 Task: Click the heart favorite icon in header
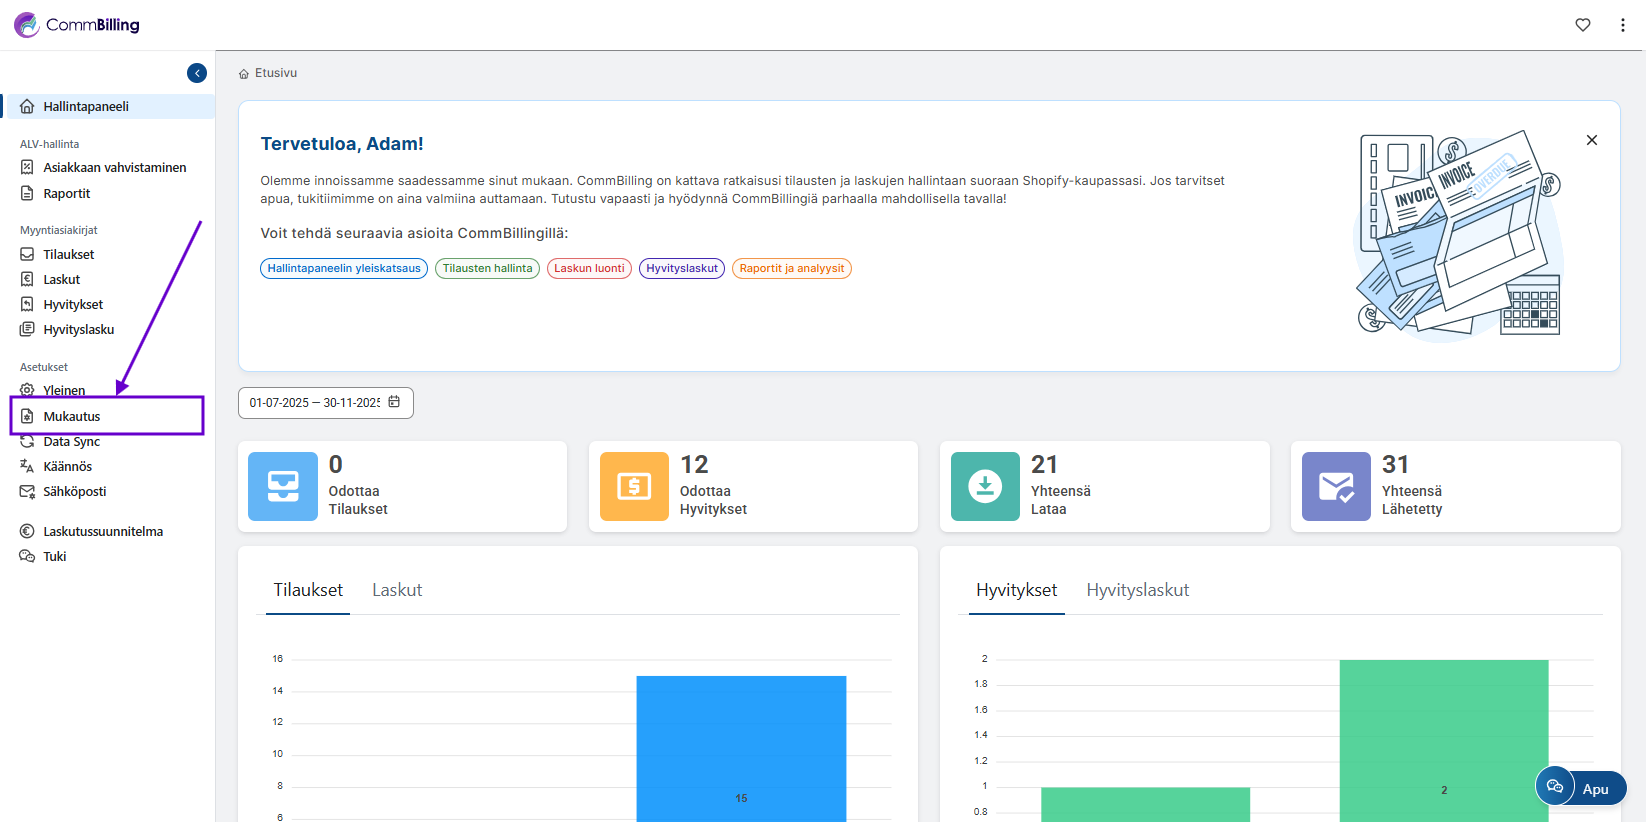point(1582,25)
